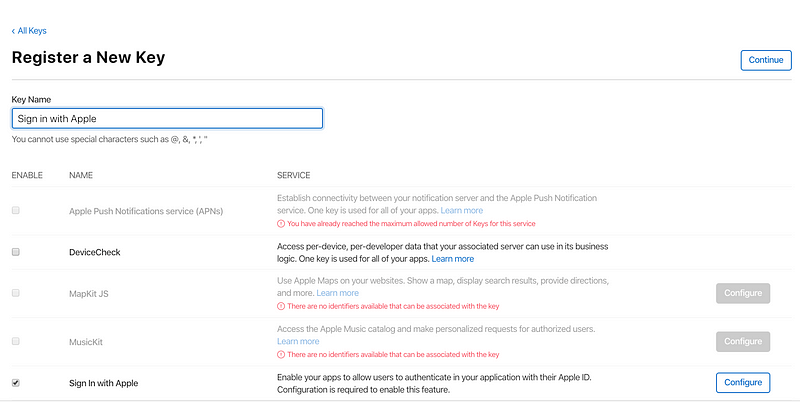Uncheck the Sign In with Apple checkbox

coord(16,383)
